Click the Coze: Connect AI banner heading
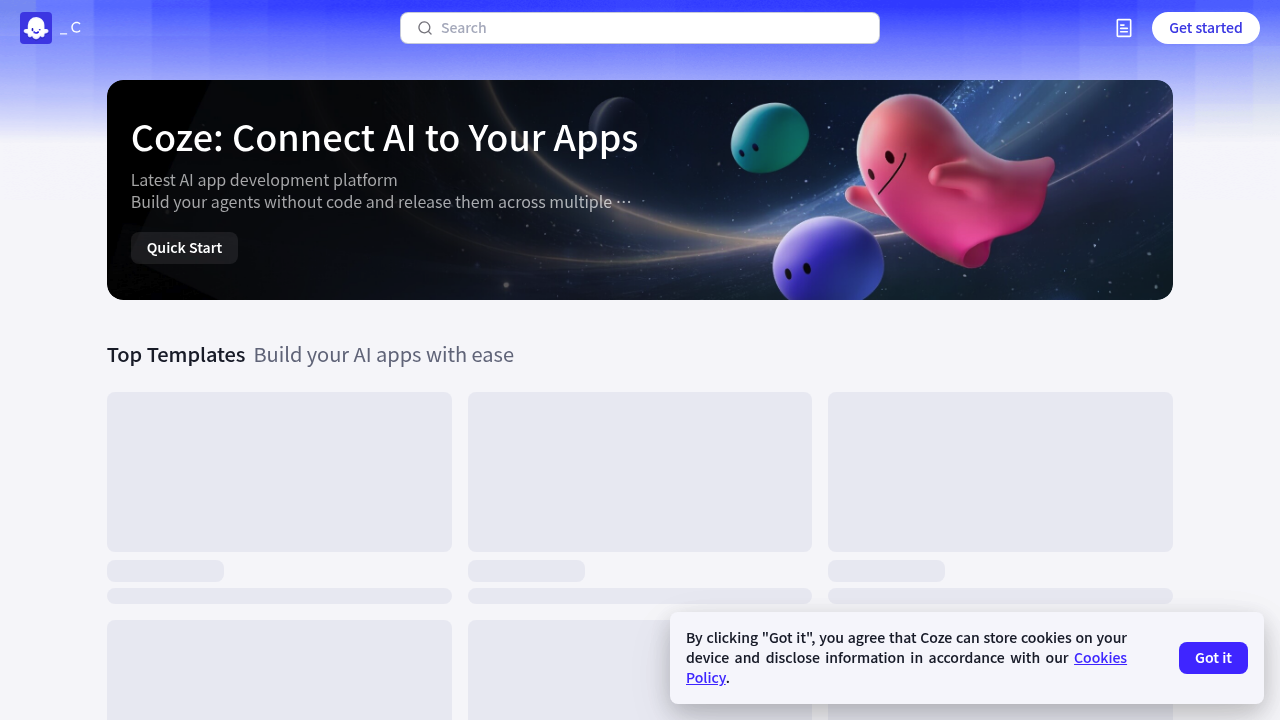The image size is (1280, 720). [x=384, y=138]
